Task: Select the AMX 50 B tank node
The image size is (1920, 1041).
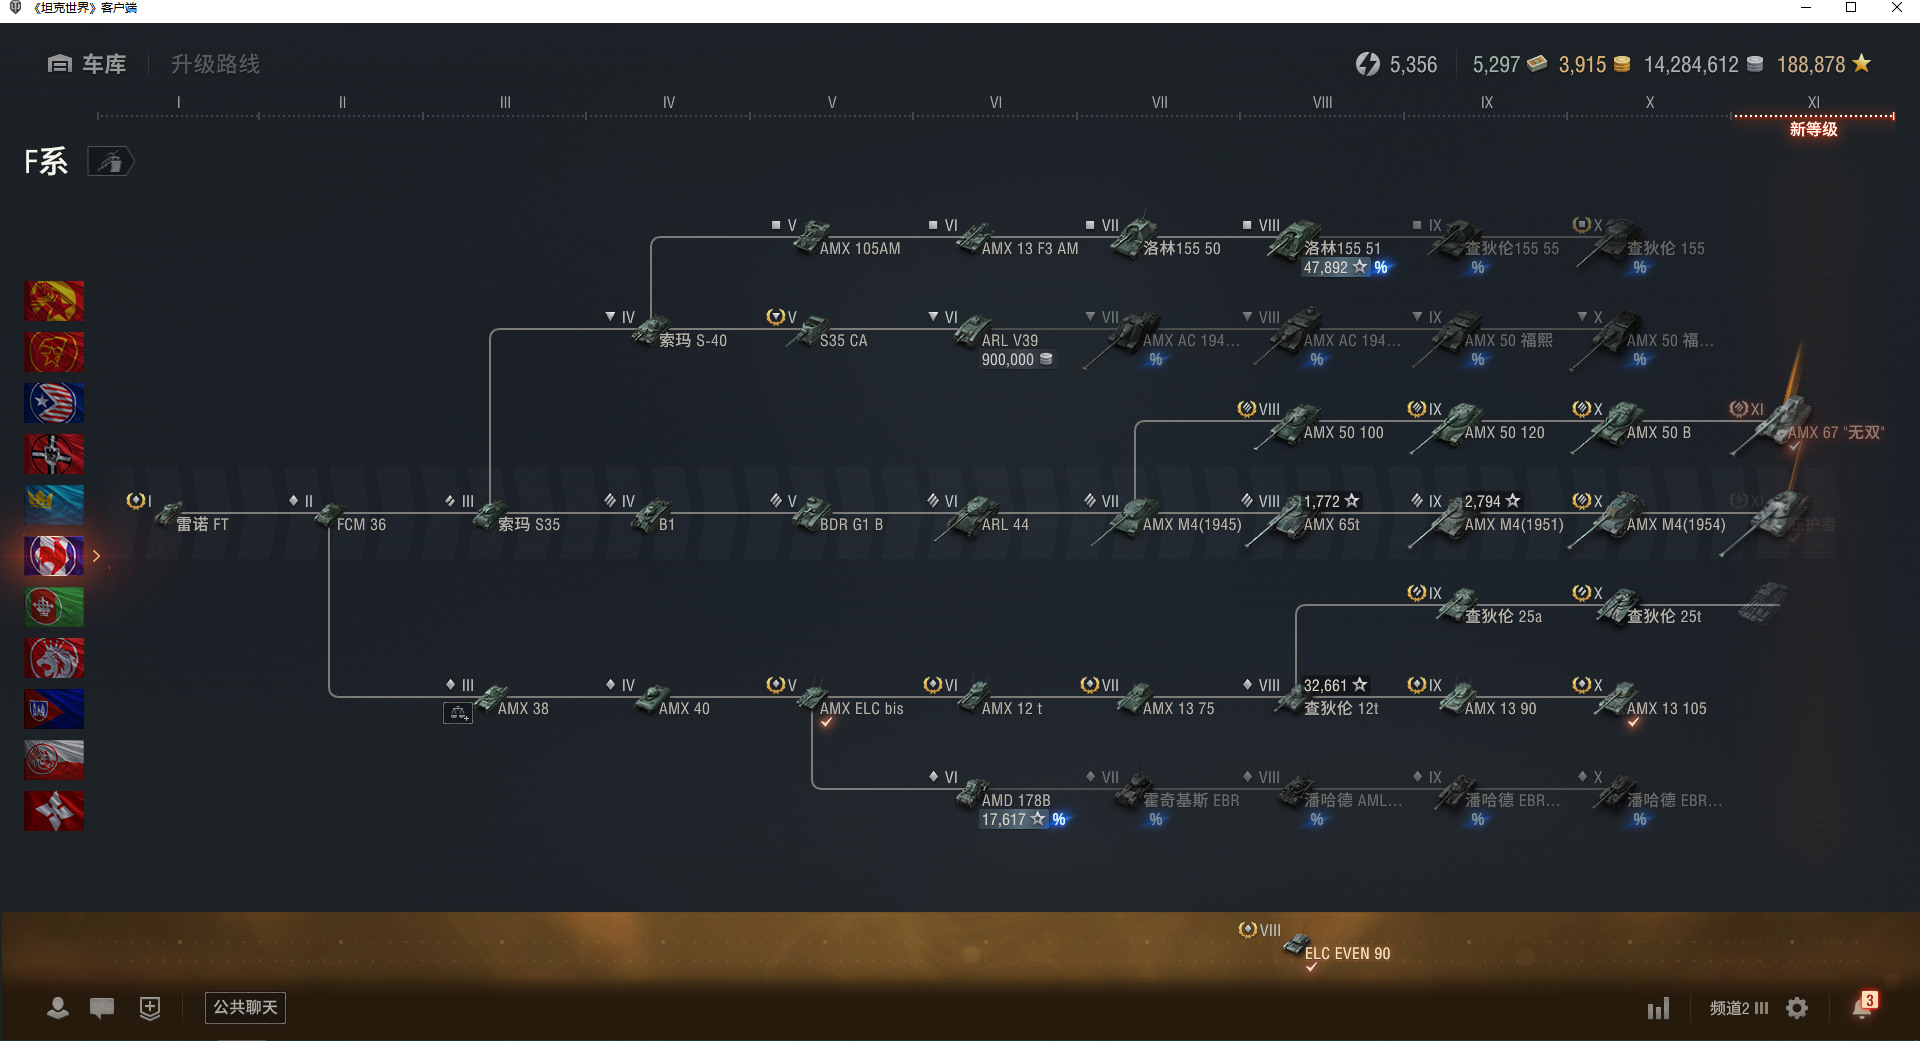Action: (1633, 426)
